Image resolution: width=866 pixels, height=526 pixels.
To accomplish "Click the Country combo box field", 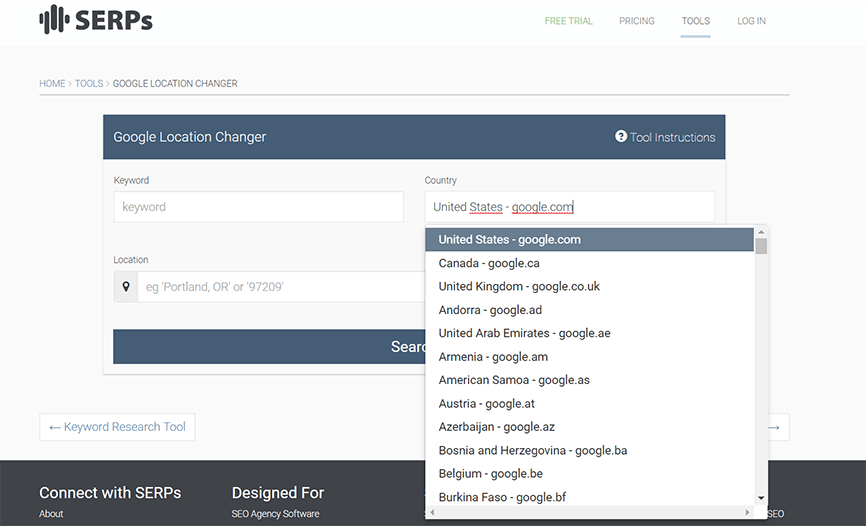I will click(569, 207).
